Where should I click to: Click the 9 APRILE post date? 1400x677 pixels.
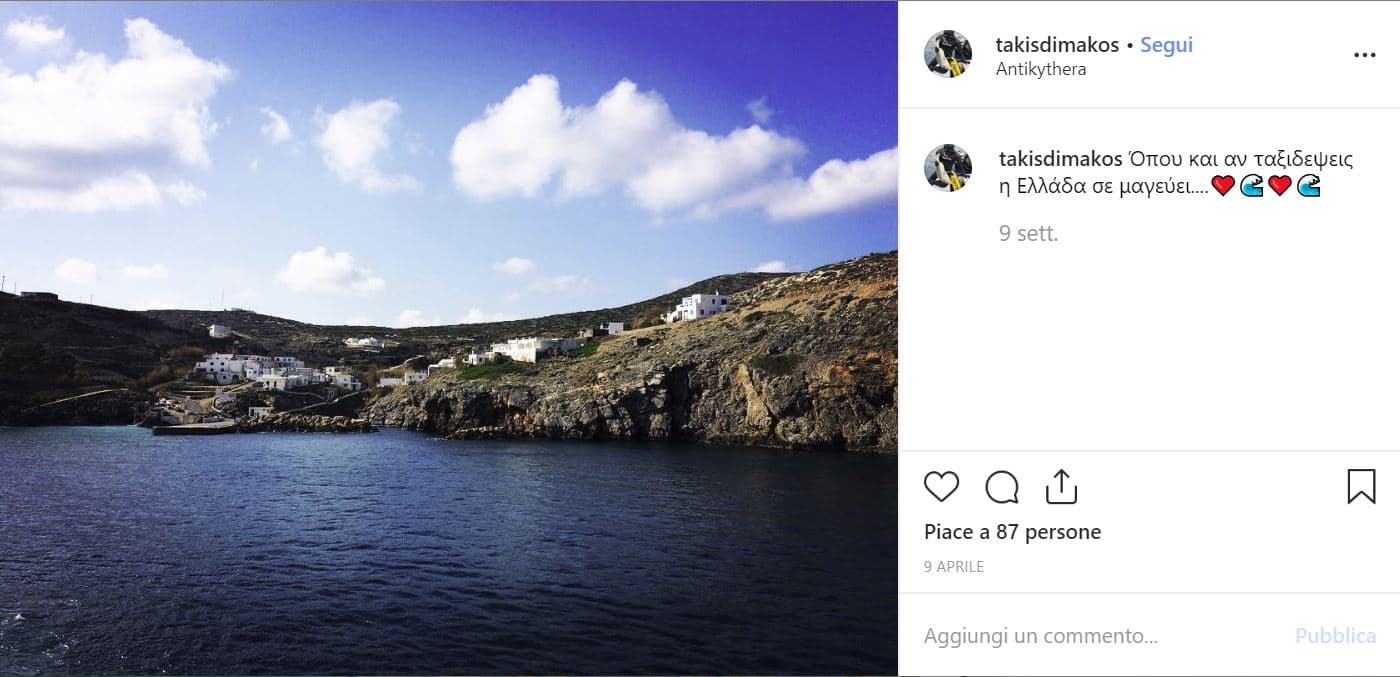[x=954, y=567]
